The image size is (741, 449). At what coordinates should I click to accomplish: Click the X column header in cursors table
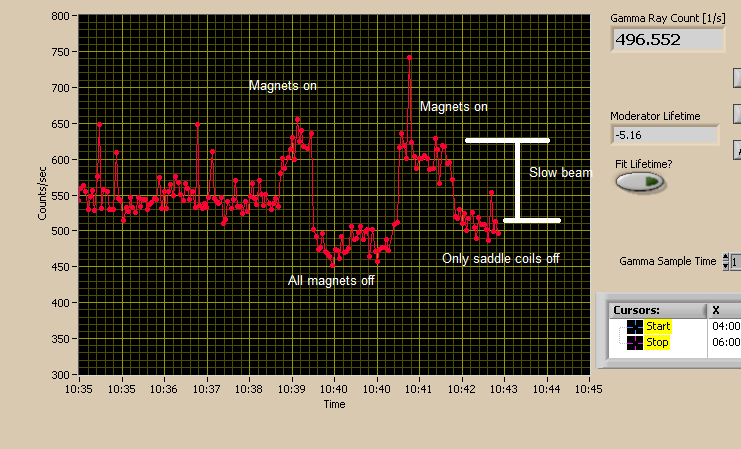(724, 311)
